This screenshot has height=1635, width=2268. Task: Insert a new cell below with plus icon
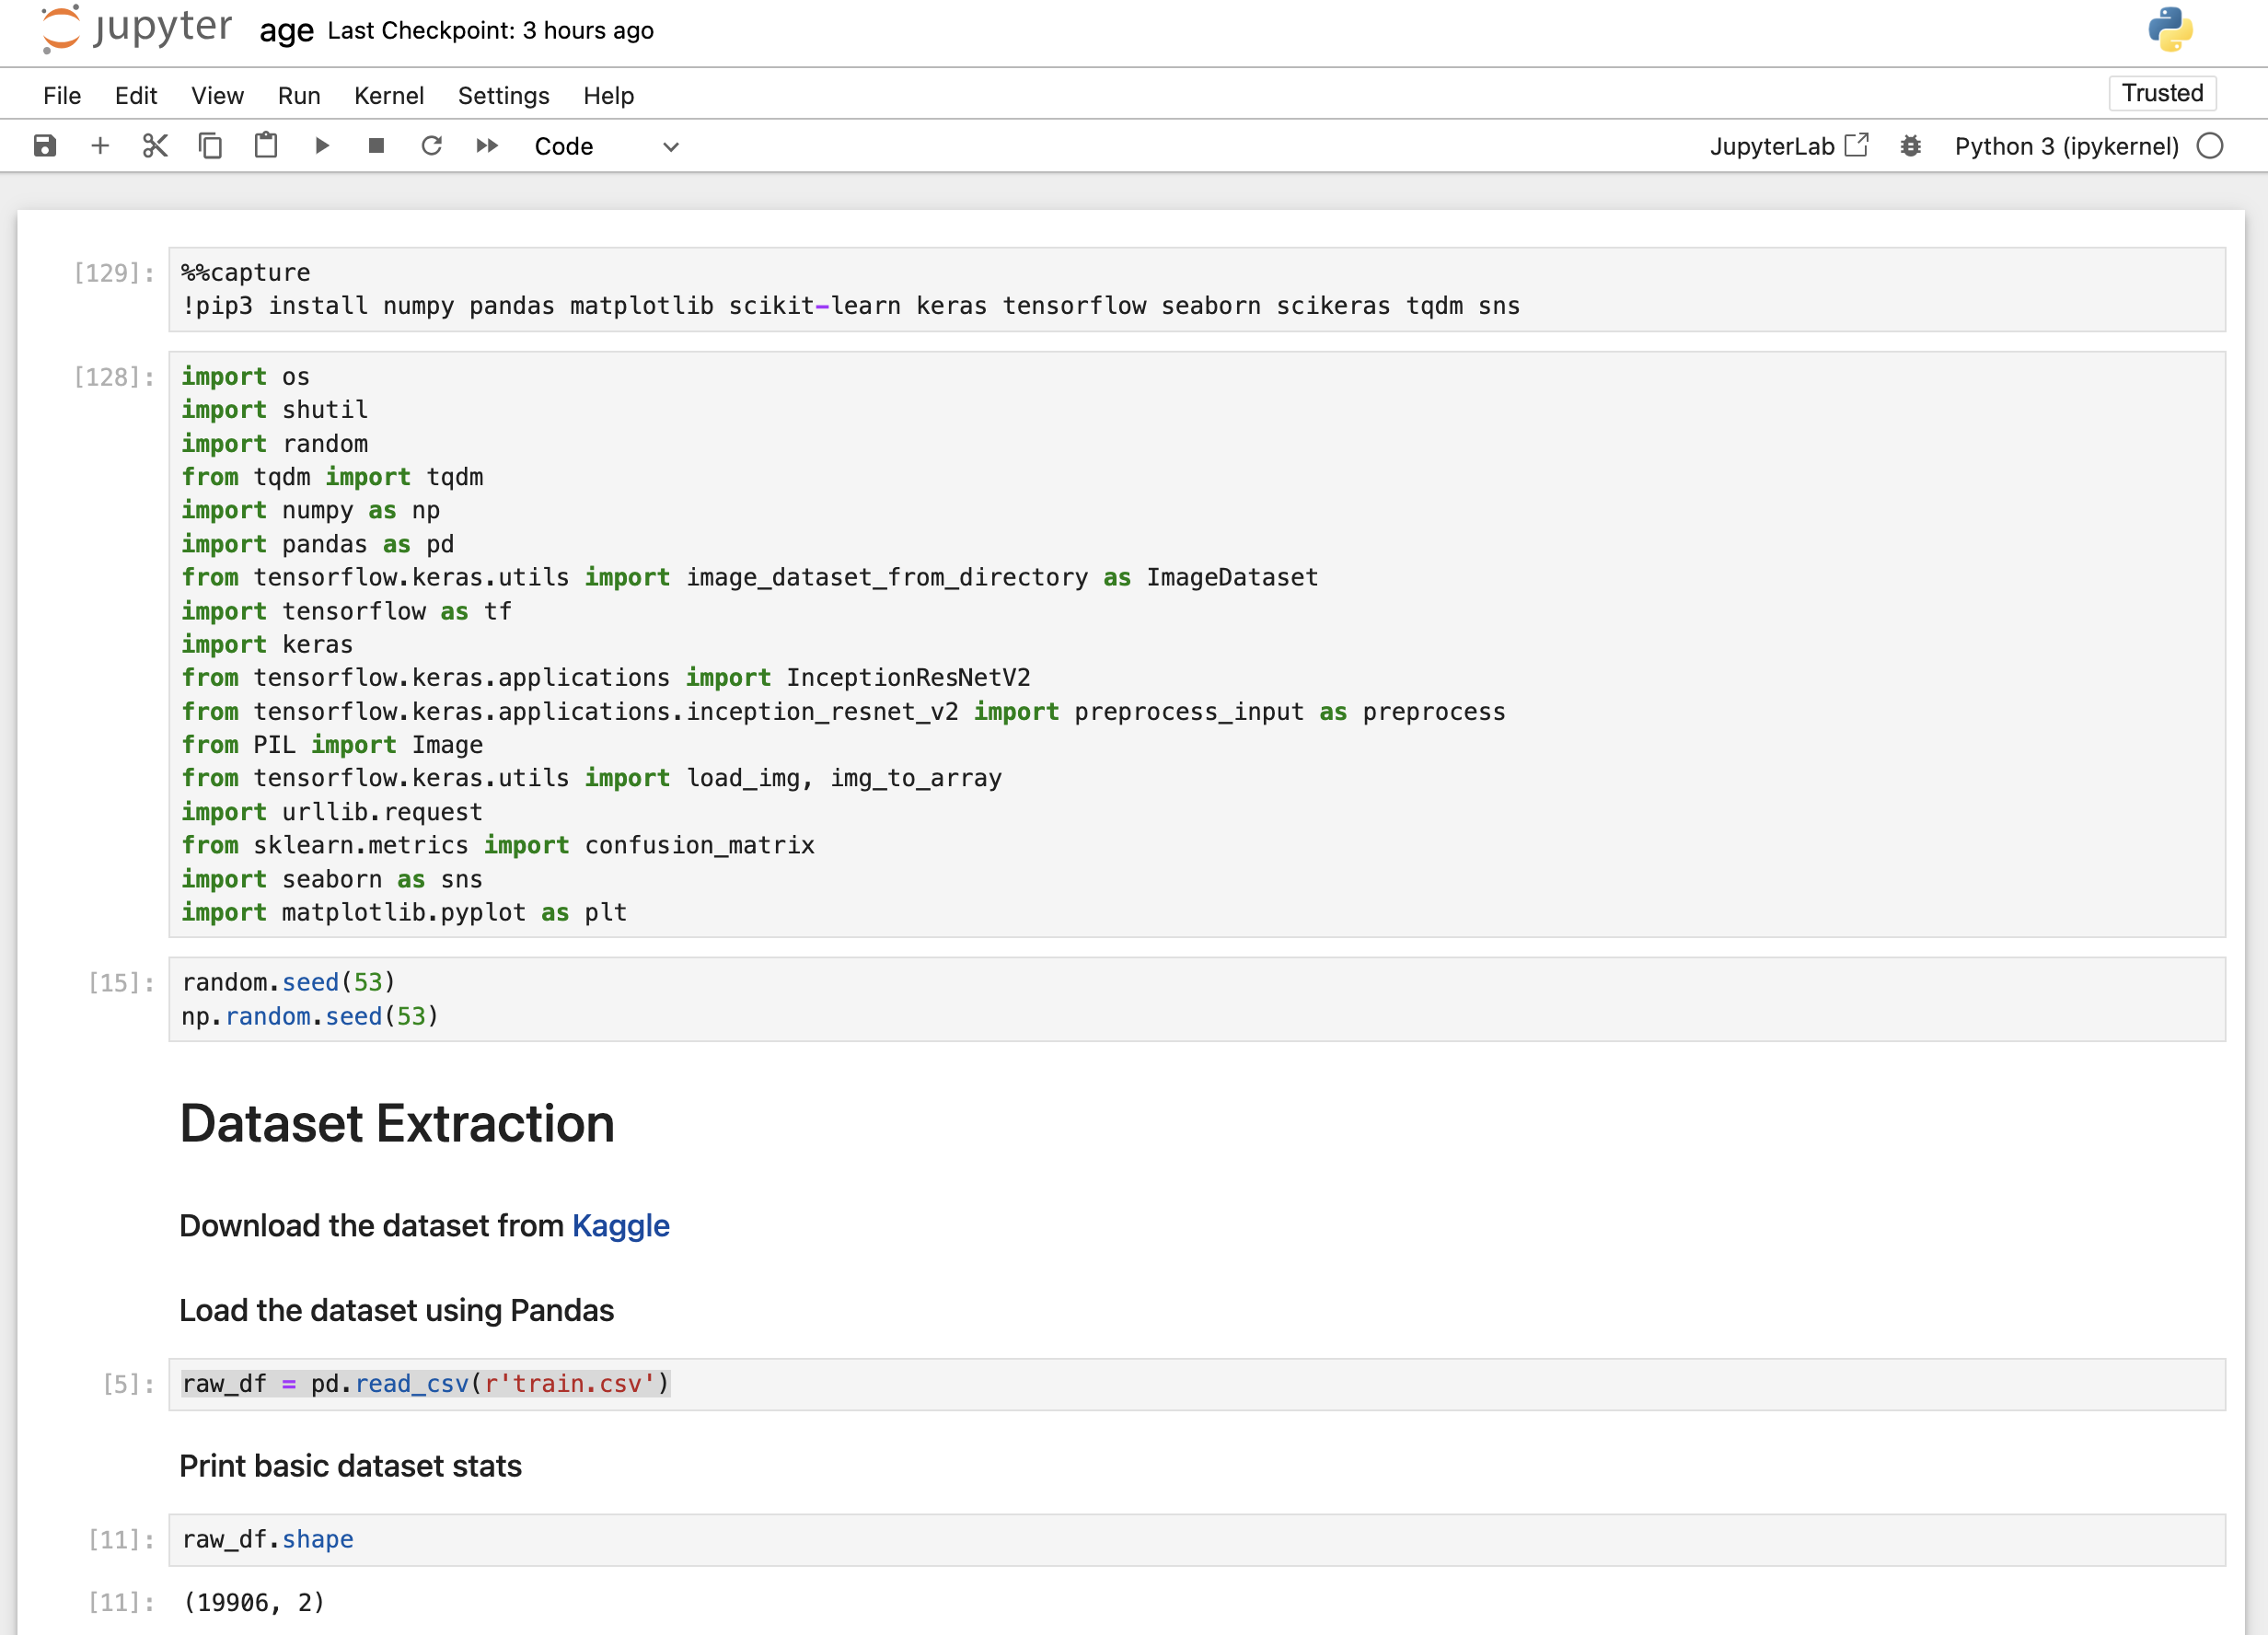(x=100, y=146)
